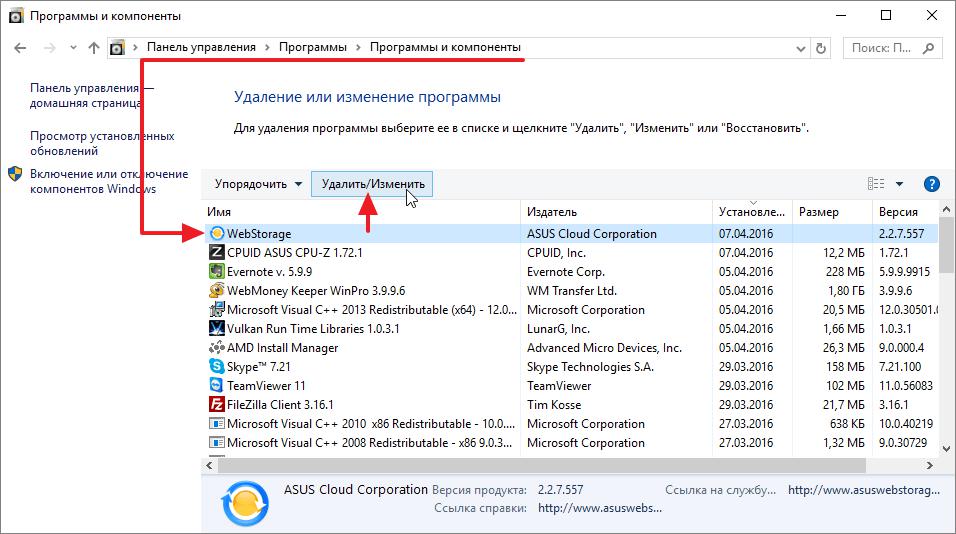The image size is (956, 534).
Task: Sort by the Издатель column header
Action: [616, 212]
